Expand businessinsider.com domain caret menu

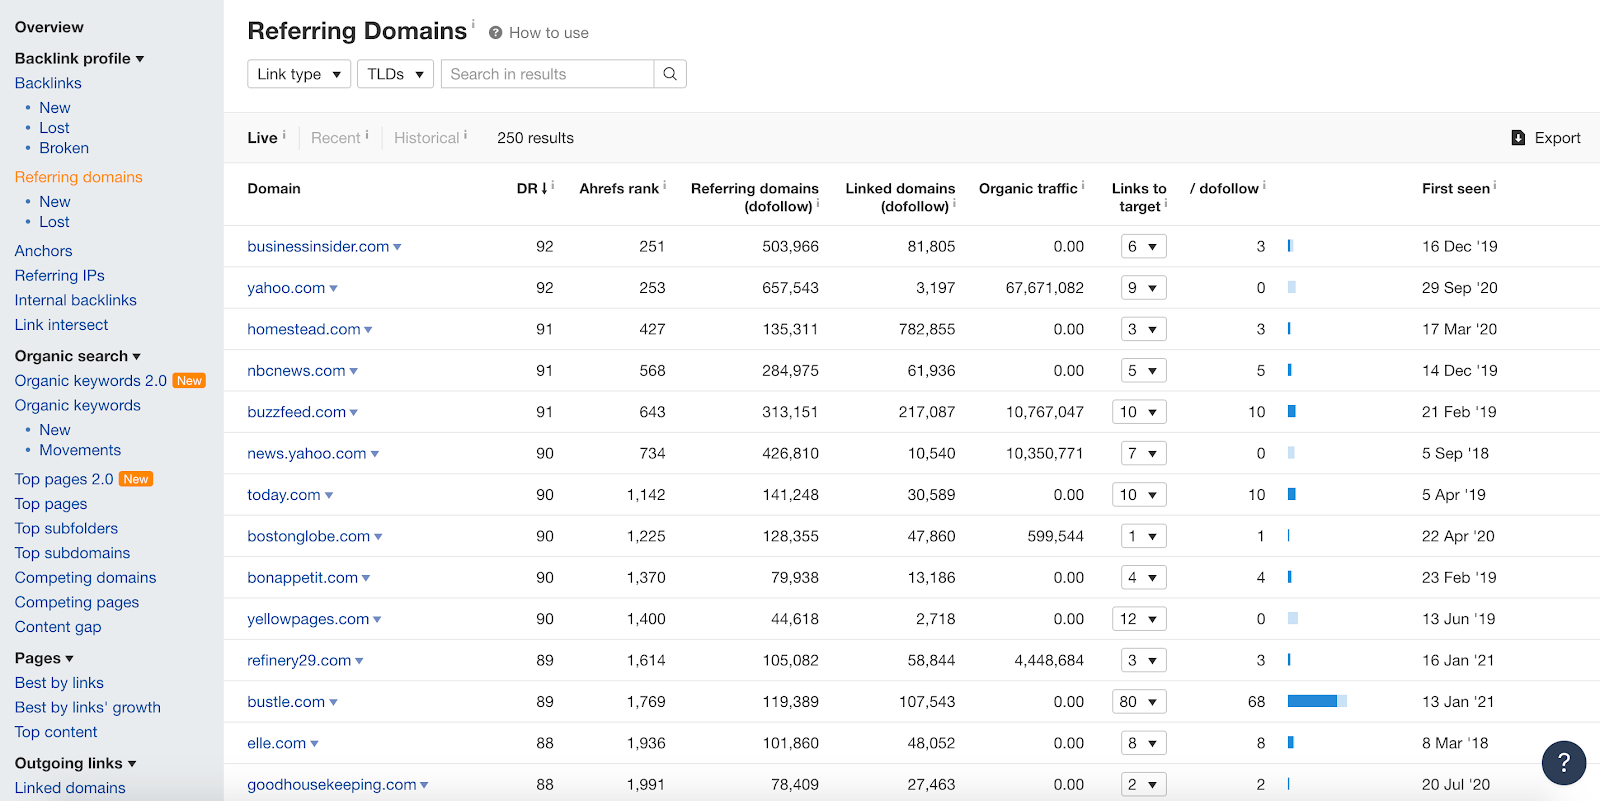pyautogui.click(x=397, y=247)
